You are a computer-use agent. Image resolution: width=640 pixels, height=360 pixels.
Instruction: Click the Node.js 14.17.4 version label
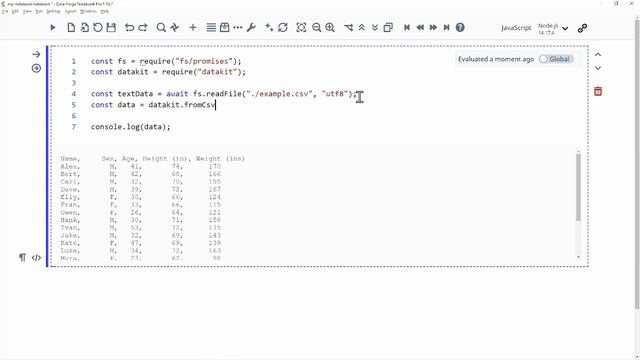[548, 29]
